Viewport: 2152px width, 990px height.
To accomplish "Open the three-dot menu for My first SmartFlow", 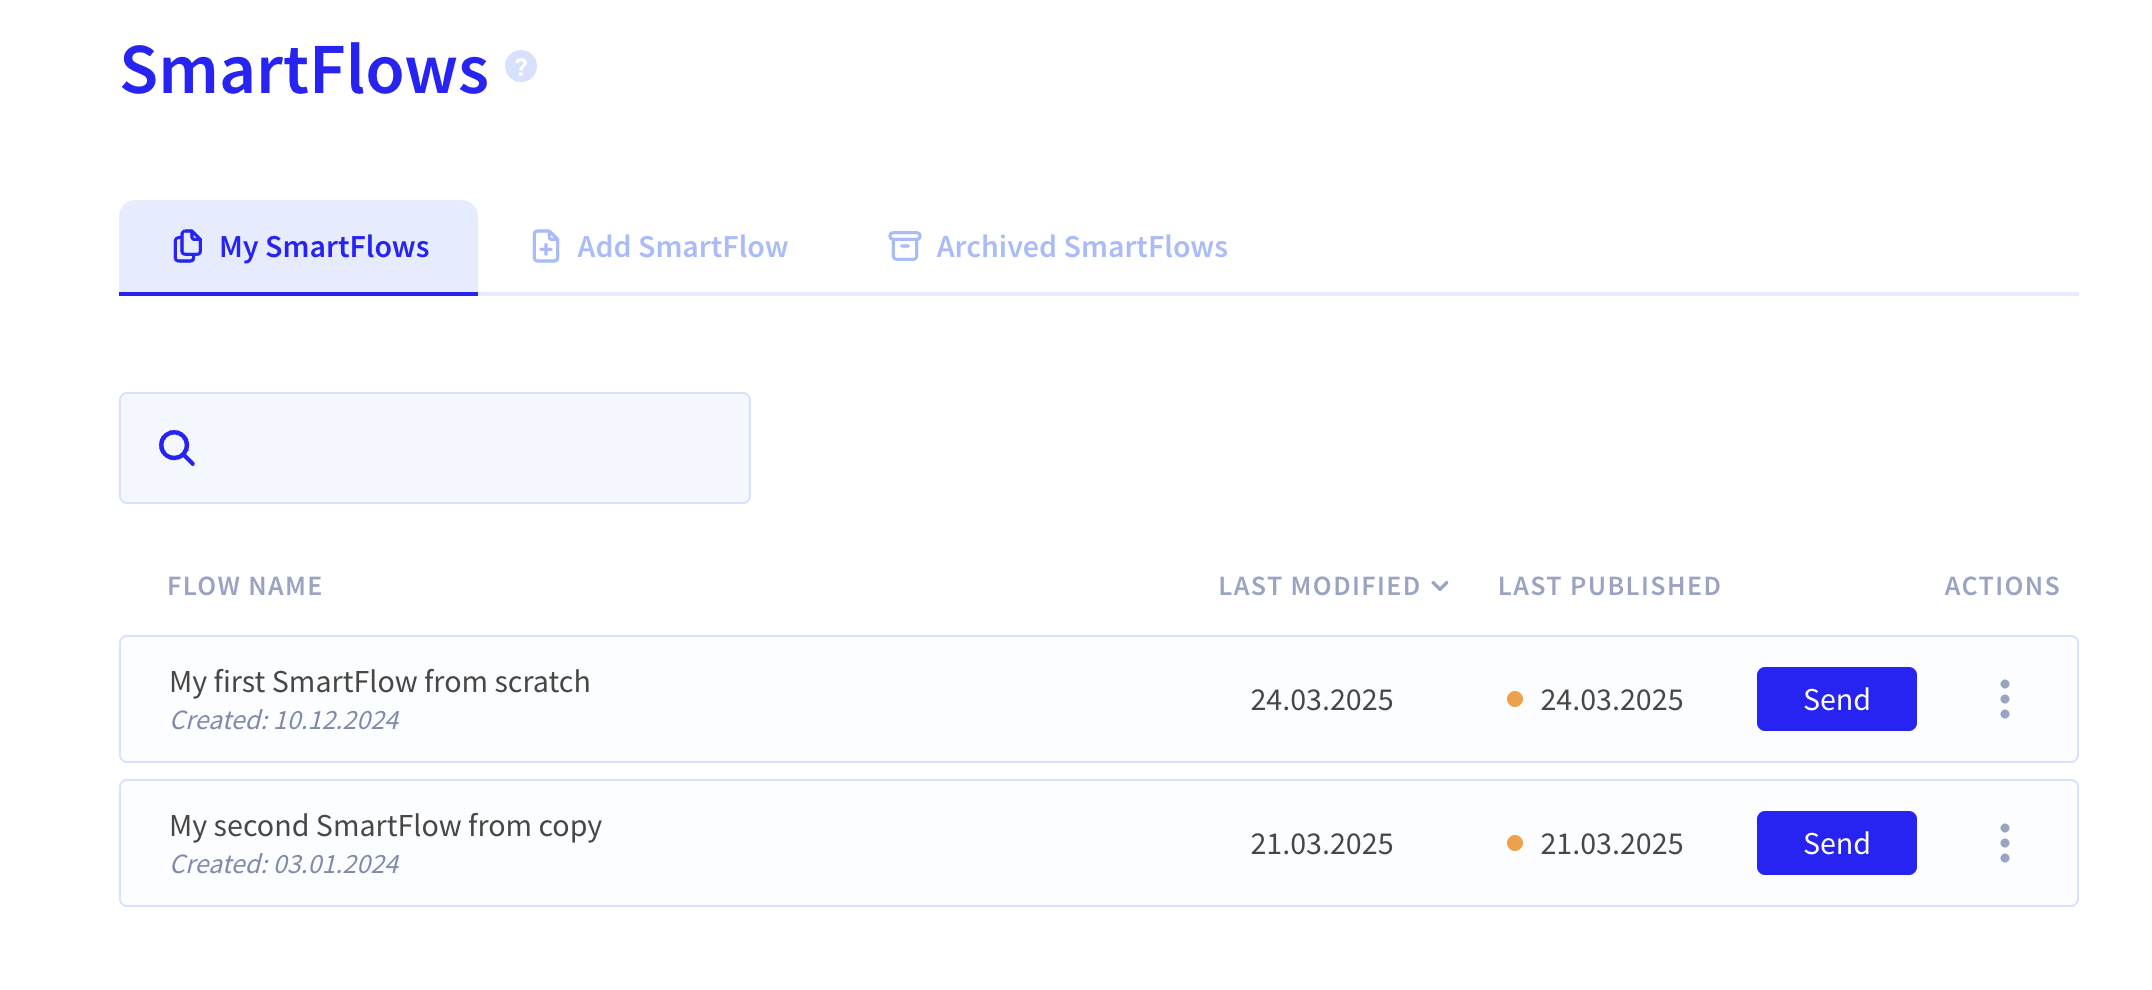I will [x=2005, y=699].
